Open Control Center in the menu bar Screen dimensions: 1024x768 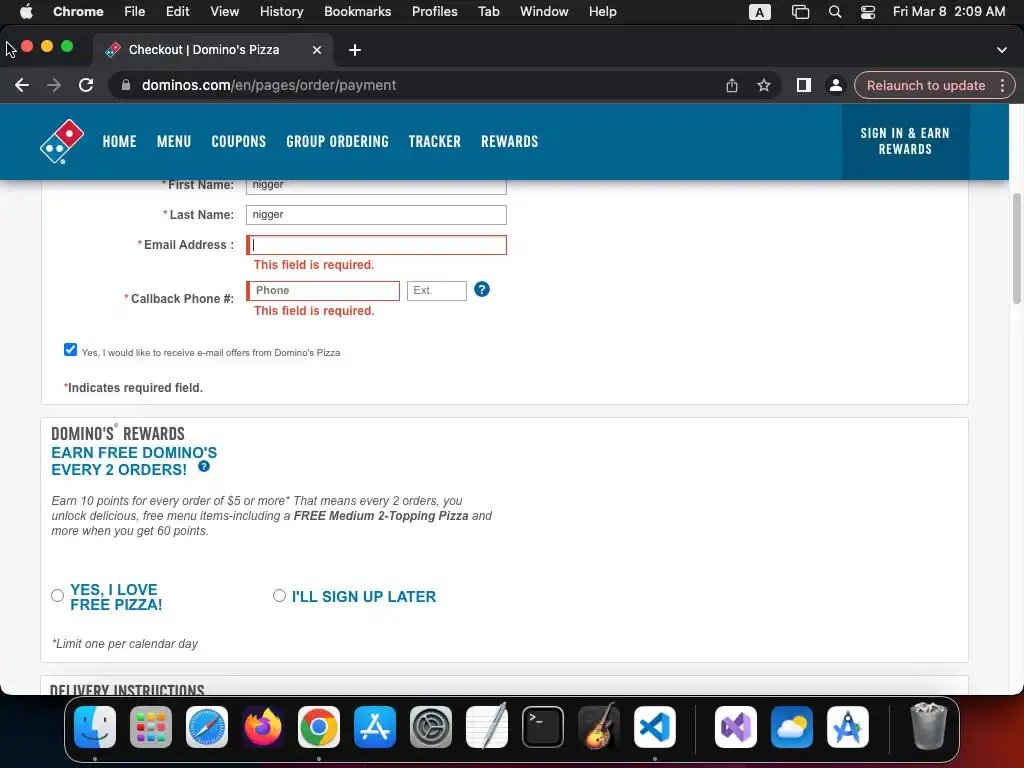(868, 12)
